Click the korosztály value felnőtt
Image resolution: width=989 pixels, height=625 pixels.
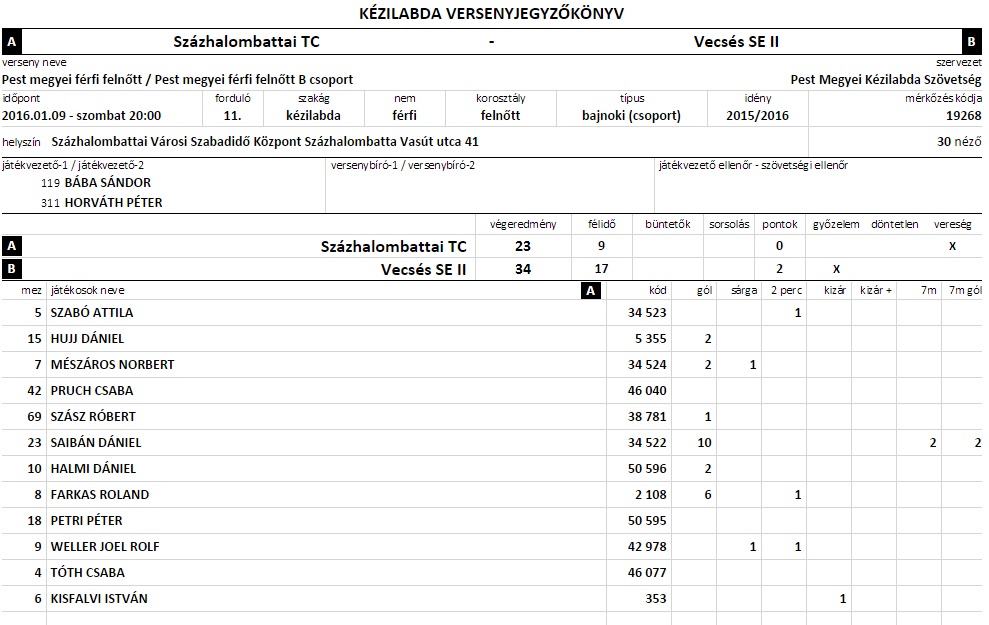click(x=500, y=116)
